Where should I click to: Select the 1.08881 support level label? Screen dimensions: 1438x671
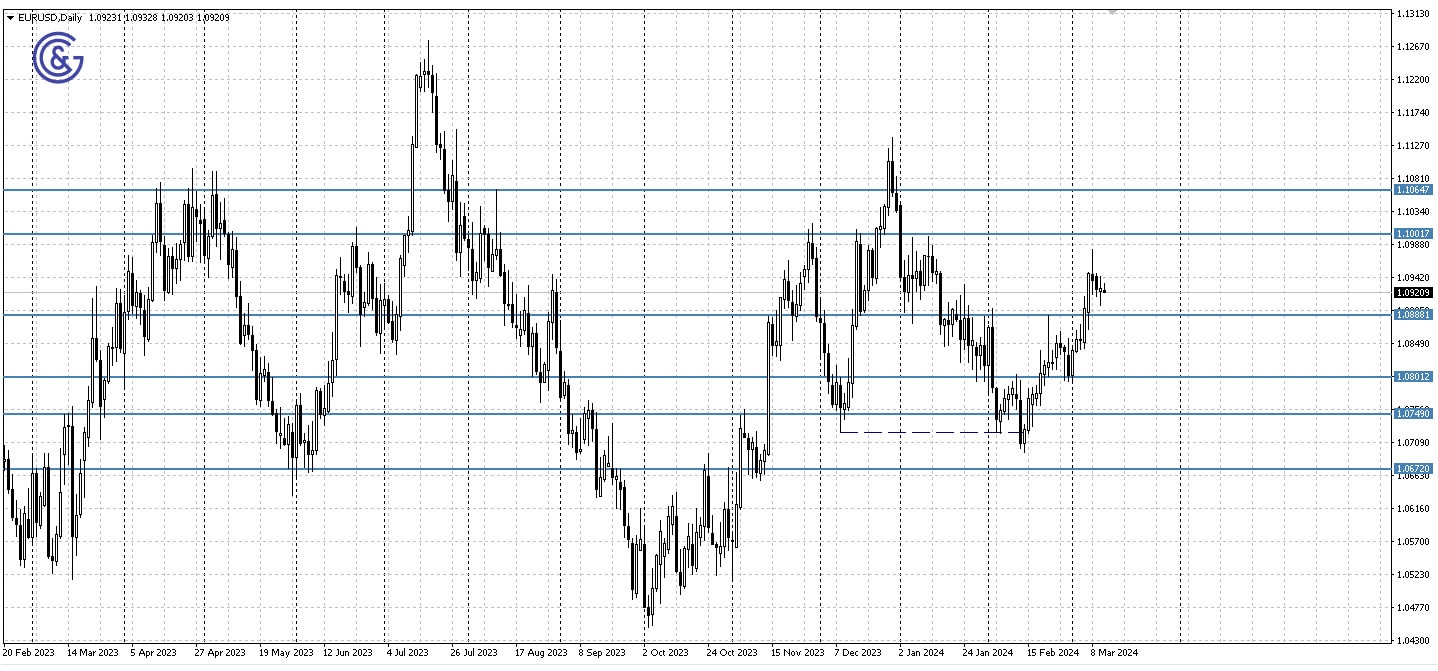point(1413,313)
